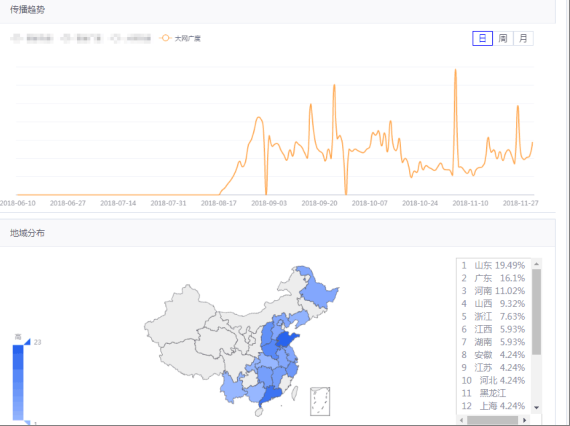Toggle the third blurred legend item
The height and width of the screenshot is (426, 570).
[131, 38]
